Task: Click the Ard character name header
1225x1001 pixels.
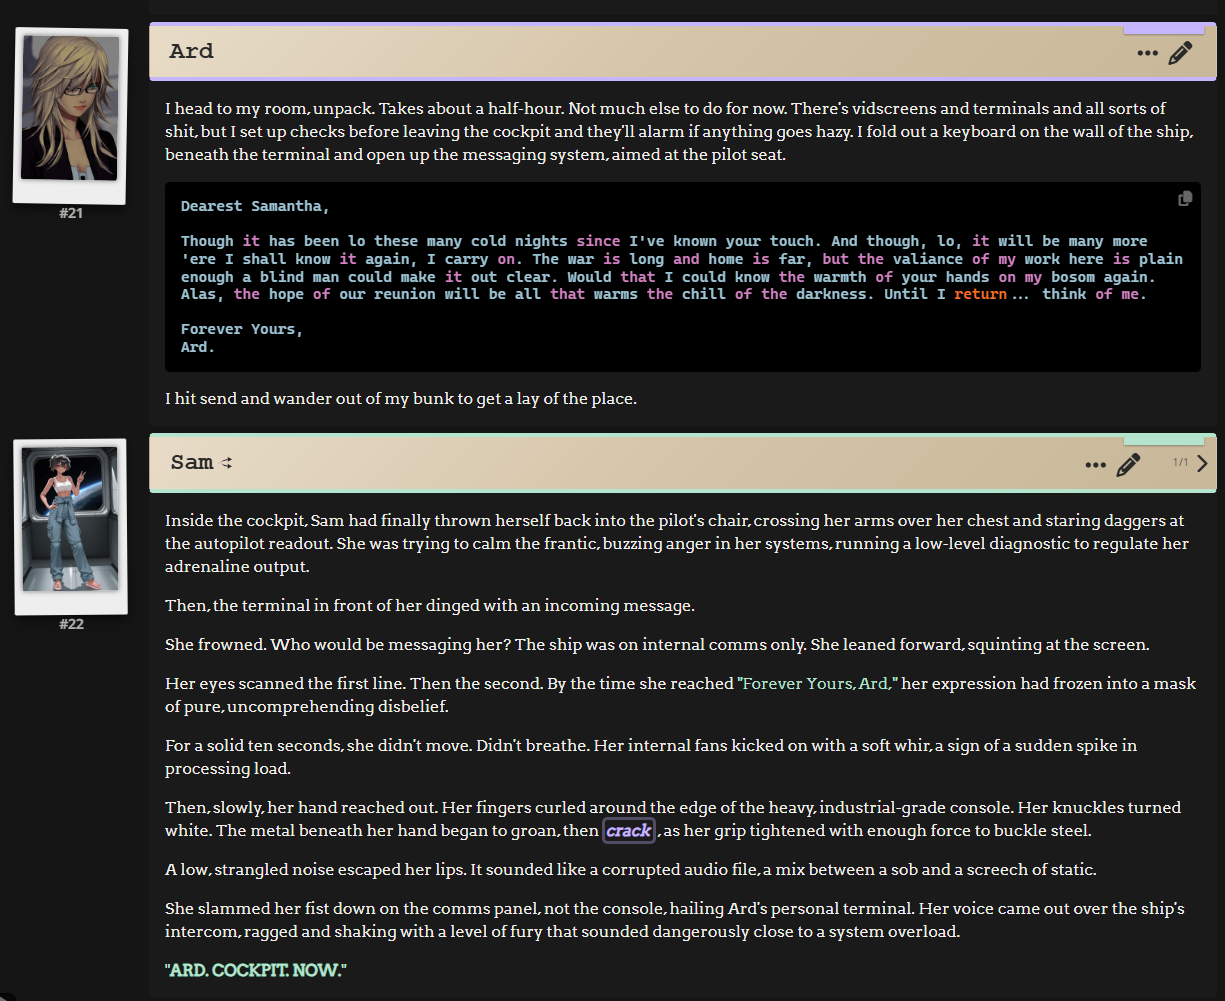Action: click(x=192, y=51)
